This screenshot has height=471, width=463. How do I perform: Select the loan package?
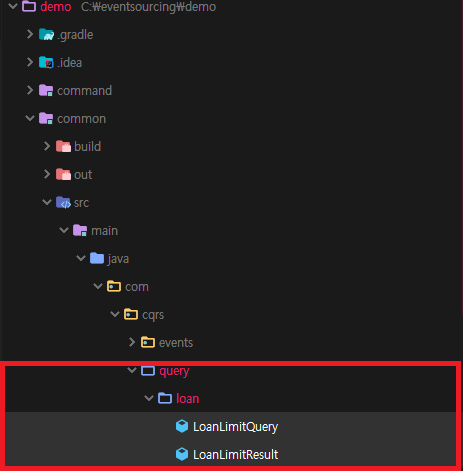click(187, 399)
